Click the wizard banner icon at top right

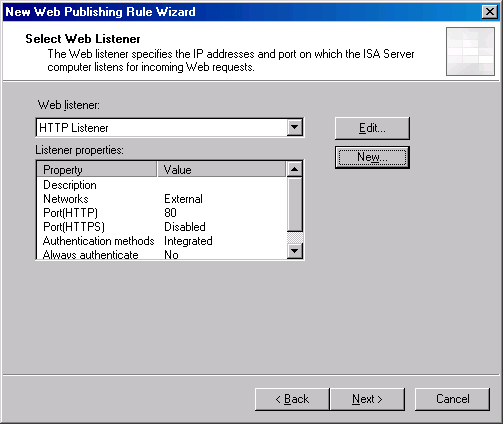tap(470, 51)
